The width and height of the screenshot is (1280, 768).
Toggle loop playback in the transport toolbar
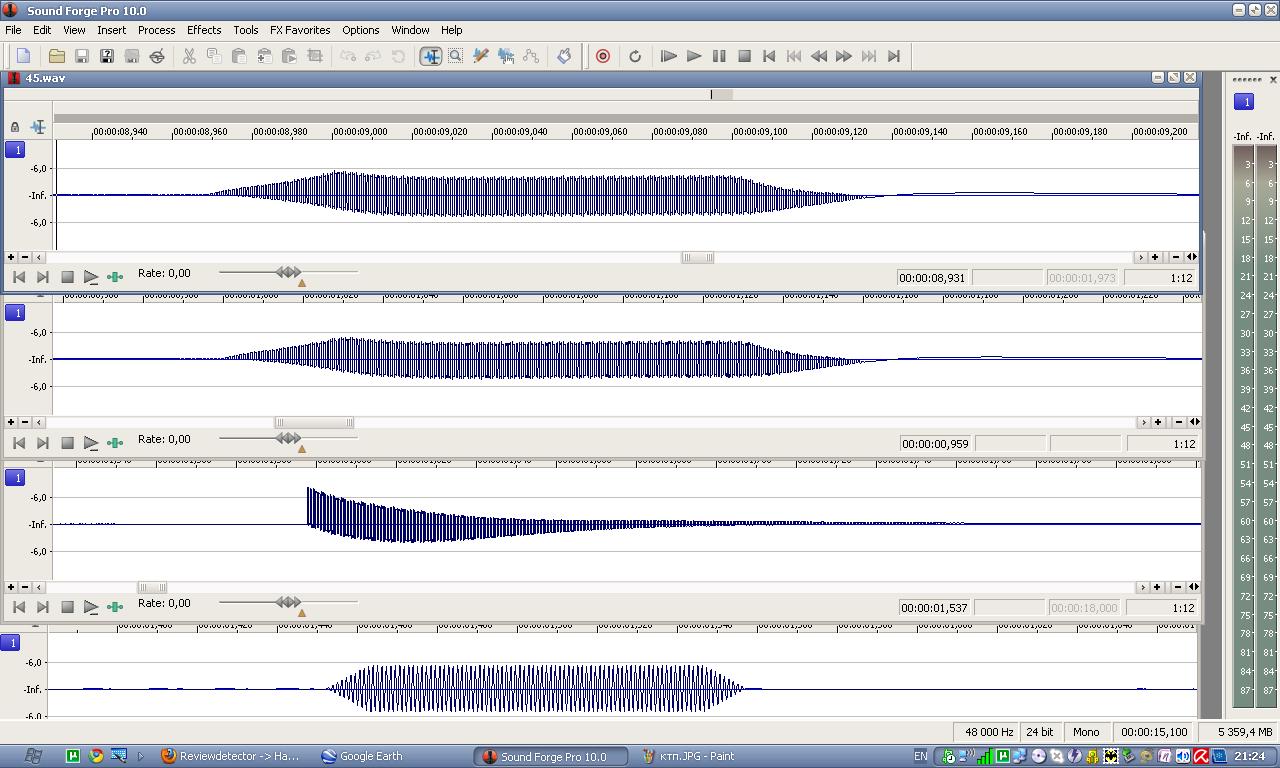(634, 56)
